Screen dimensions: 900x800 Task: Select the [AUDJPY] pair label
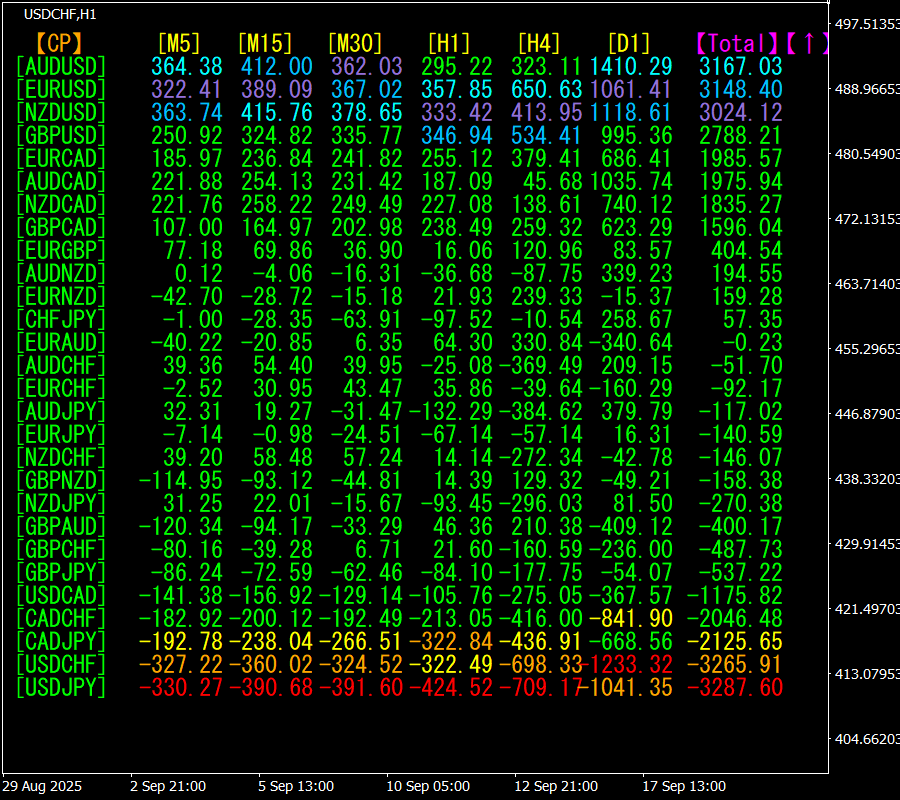(x=61, y=411)
